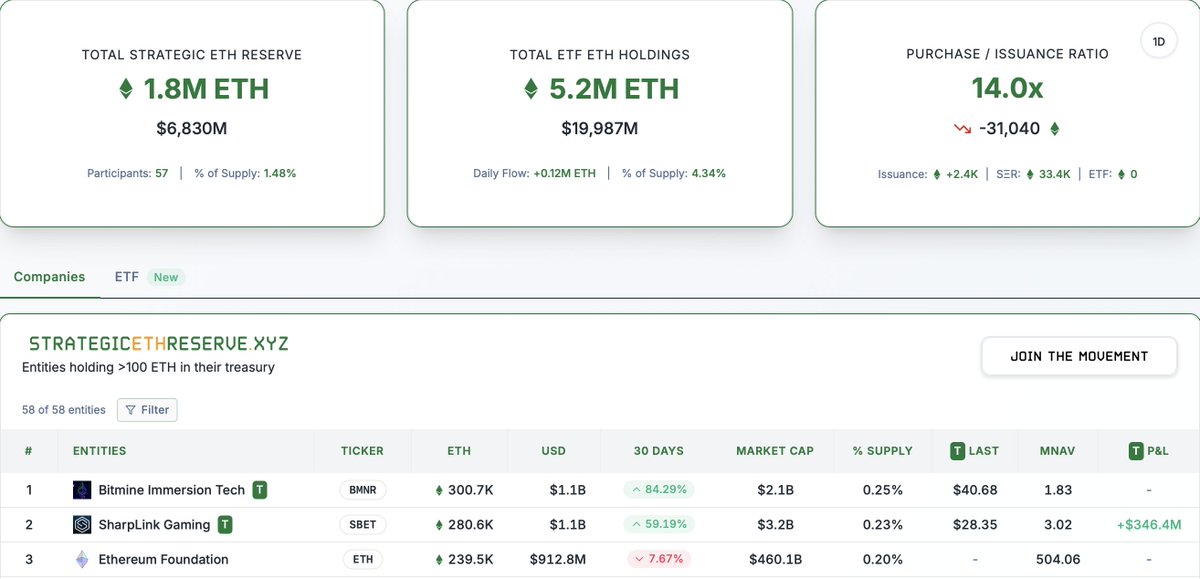Click the ETH icon next to Issuance +2.4K

click(937, 174)
